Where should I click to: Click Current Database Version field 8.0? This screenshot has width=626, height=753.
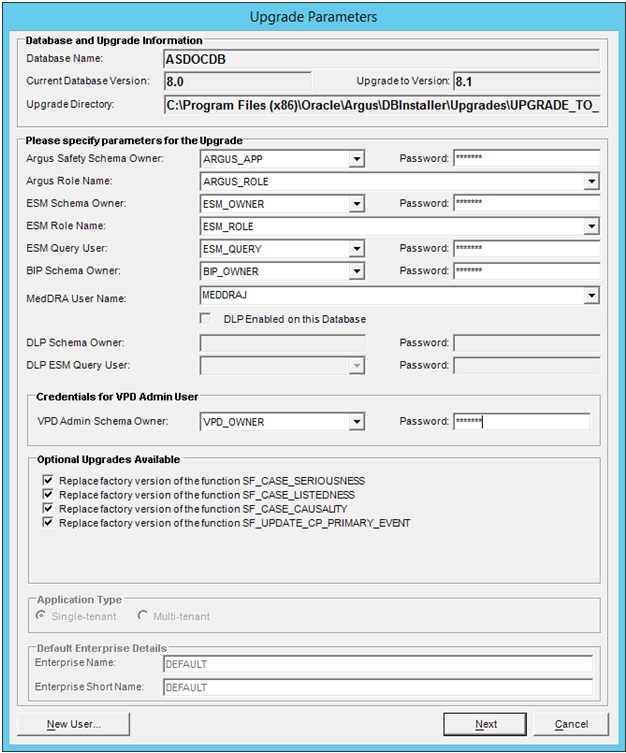coord(238,82)
